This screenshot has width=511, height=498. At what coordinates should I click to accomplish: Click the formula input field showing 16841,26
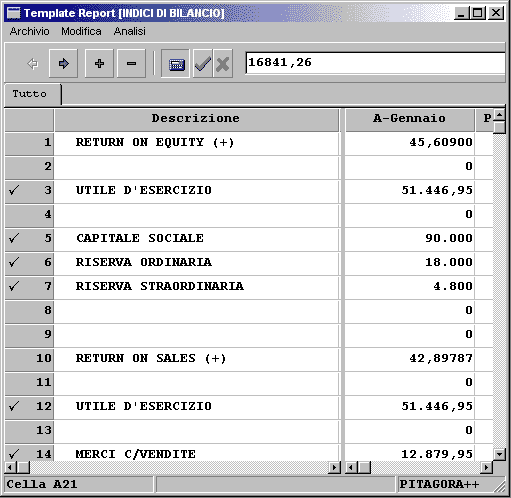coord(375,63)
